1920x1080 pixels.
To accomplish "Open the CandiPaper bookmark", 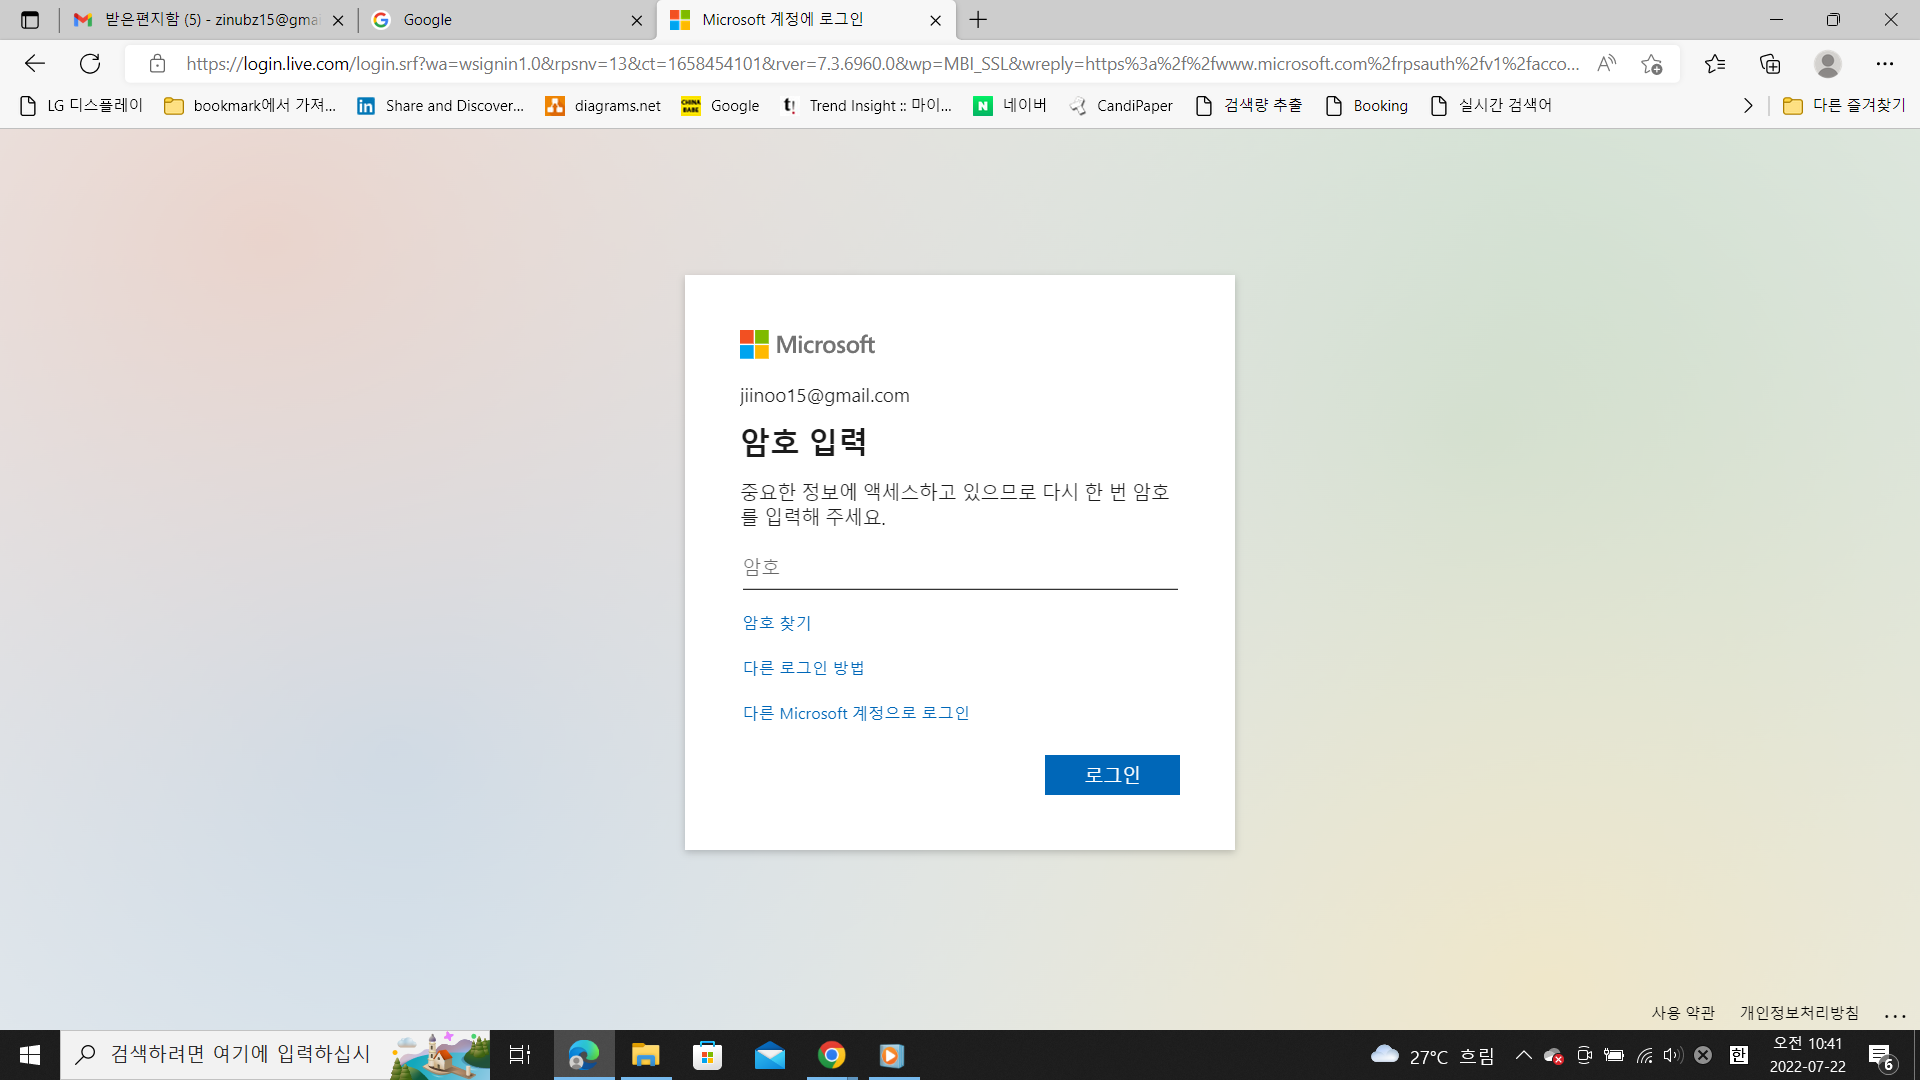I will 1120,106.
